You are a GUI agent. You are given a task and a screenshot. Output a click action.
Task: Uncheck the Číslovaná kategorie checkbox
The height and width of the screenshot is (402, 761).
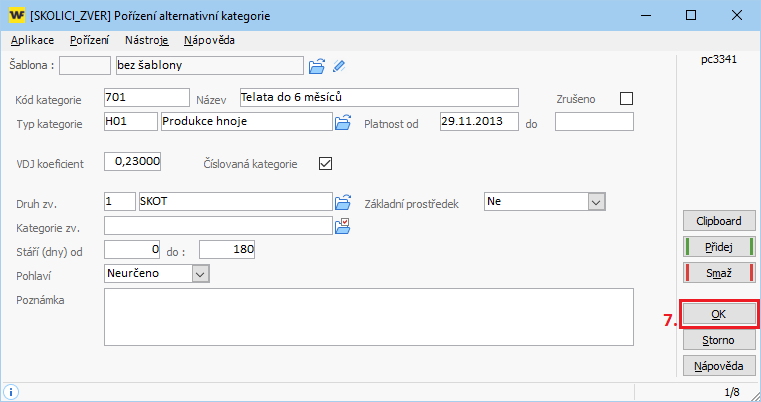point(324,163)
